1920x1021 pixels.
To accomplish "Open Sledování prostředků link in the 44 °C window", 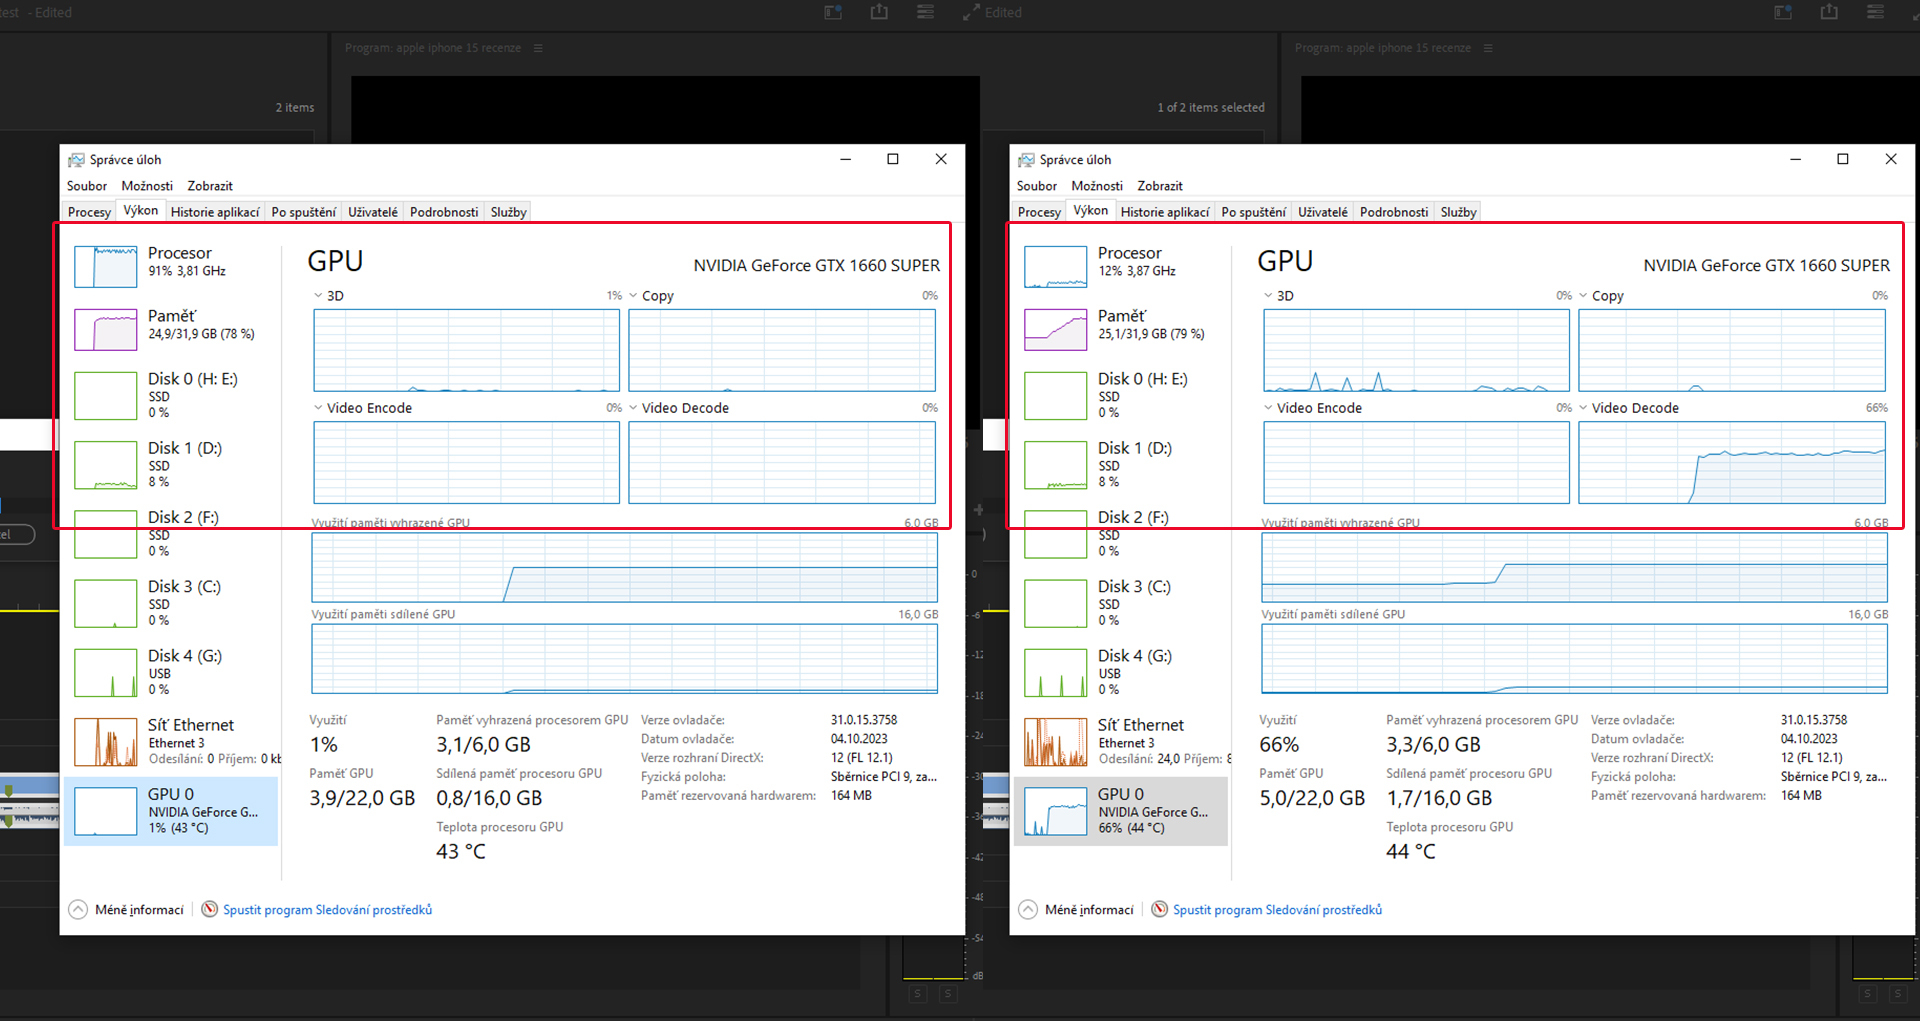I will [1277, 910].
